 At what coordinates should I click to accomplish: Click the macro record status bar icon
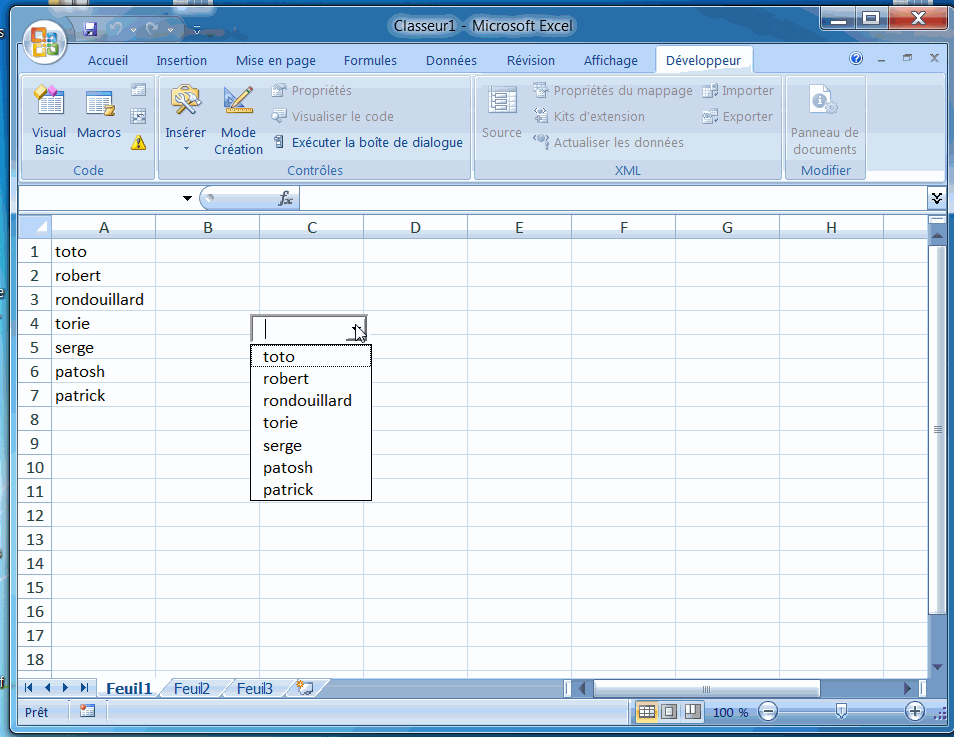(88, 711)
